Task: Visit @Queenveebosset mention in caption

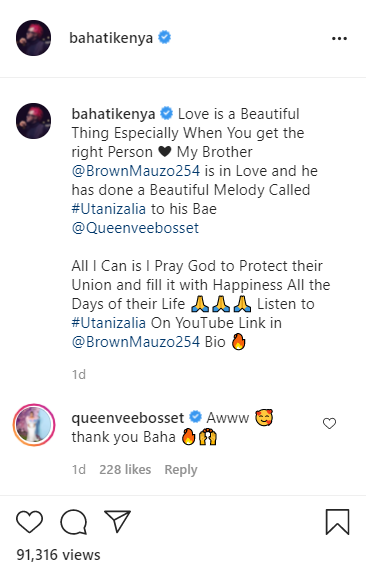Action: [135, 228]
